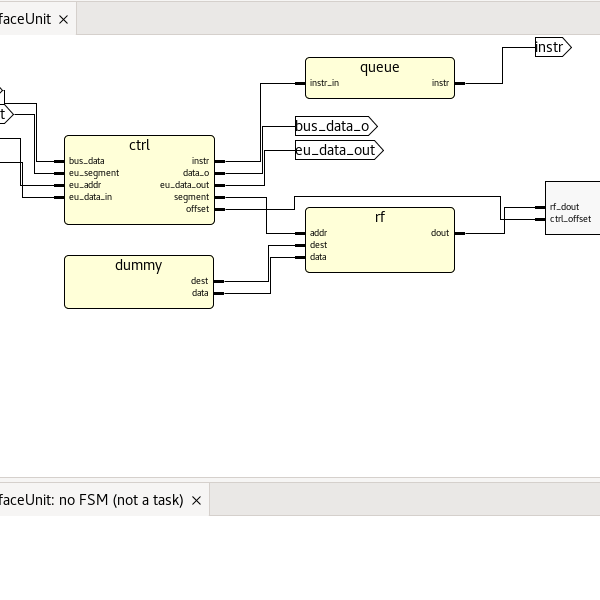600x600 pixels.
Task: Click the instr output port symbol
Action: pyautogui.click(x=552, y=47)
